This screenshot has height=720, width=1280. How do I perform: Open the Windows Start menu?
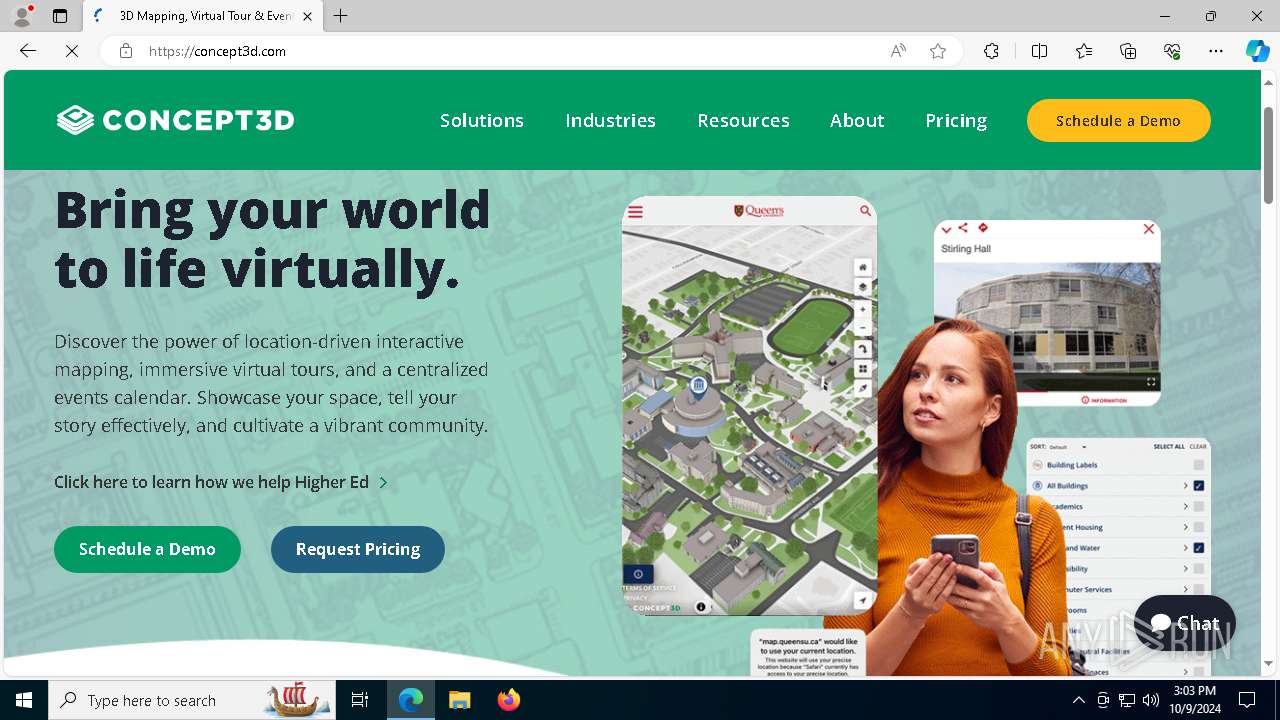click(24, 700)
